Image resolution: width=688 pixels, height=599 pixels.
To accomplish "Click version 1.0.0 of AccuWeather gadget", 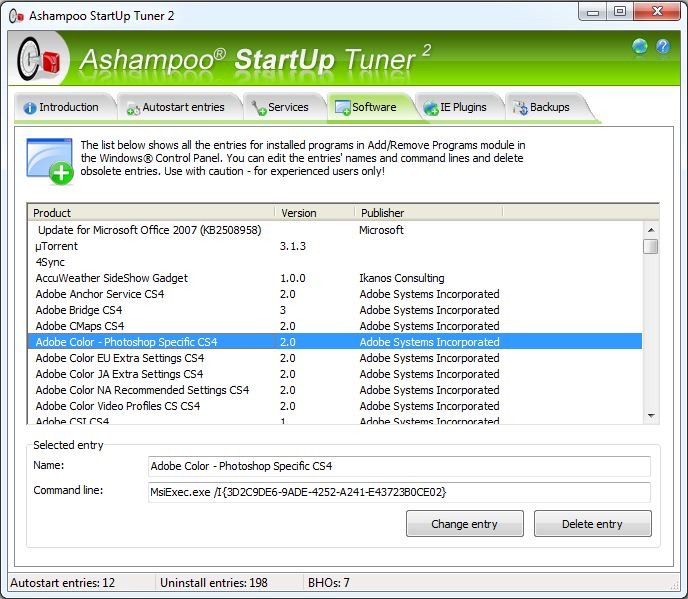I will (293, 278).
